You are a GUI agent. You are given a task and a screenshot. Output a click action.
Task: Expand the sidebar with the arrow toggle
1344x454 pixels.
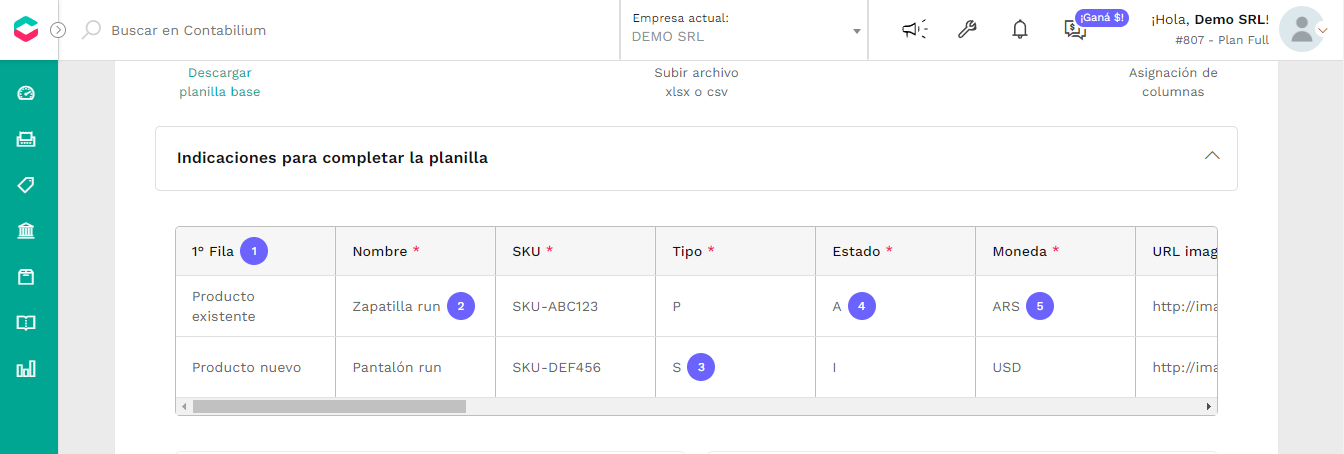tap(58, 30)
